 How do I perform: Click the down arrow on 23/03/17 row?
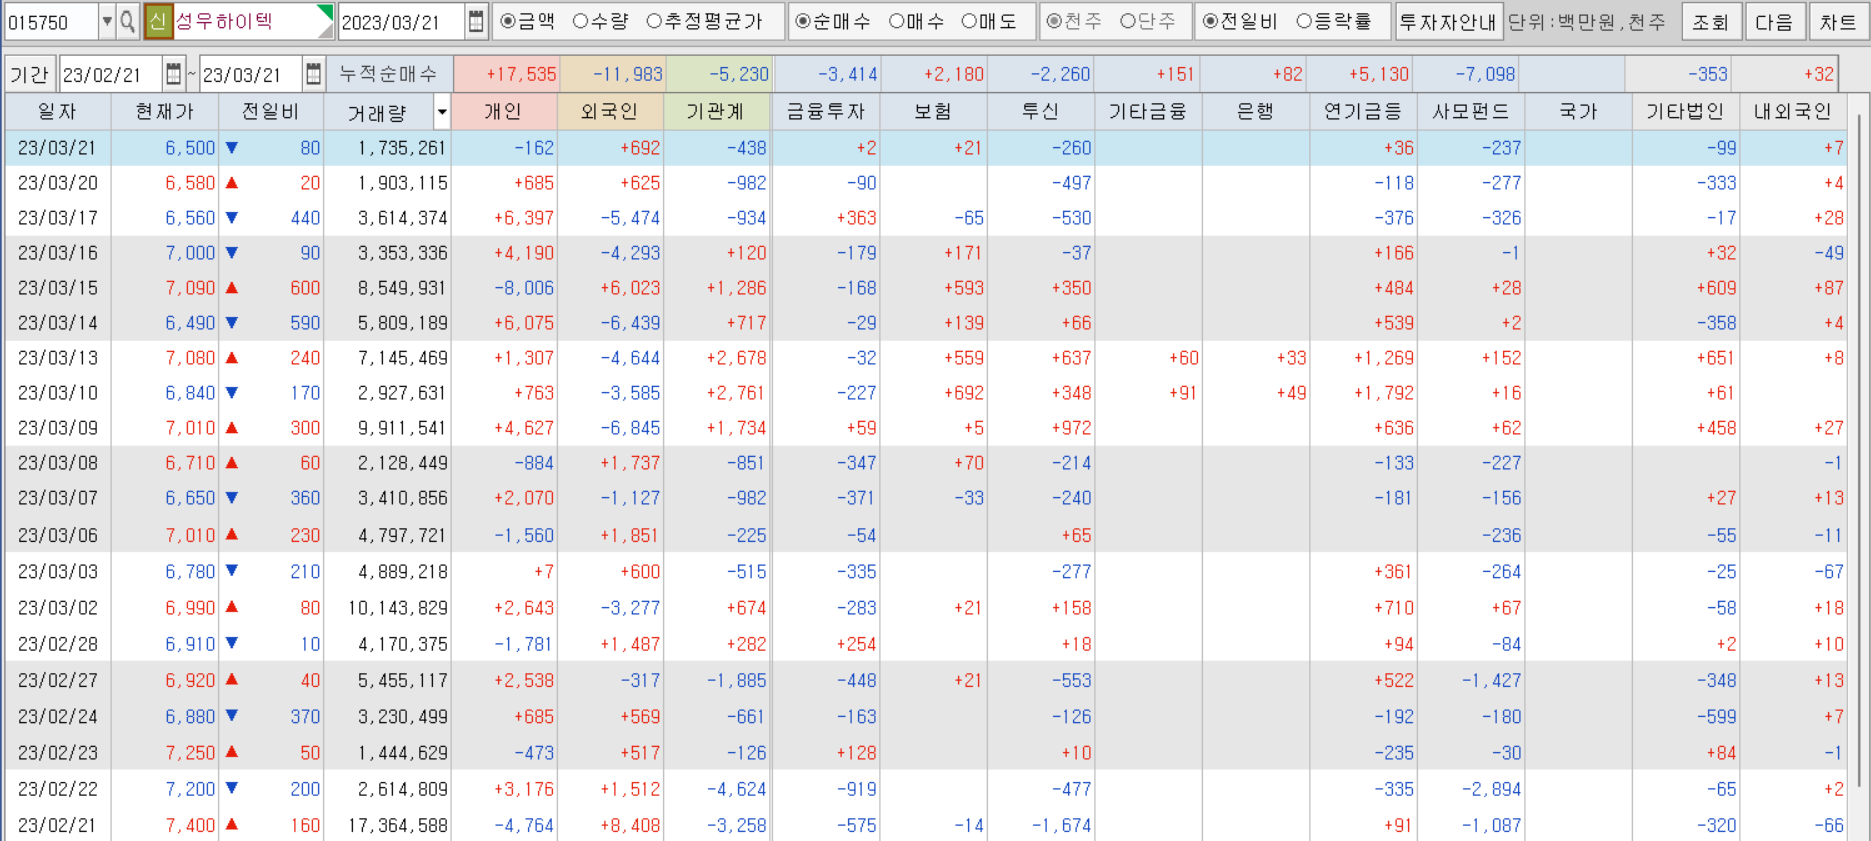pyautogui.click(x=232, y=217)
